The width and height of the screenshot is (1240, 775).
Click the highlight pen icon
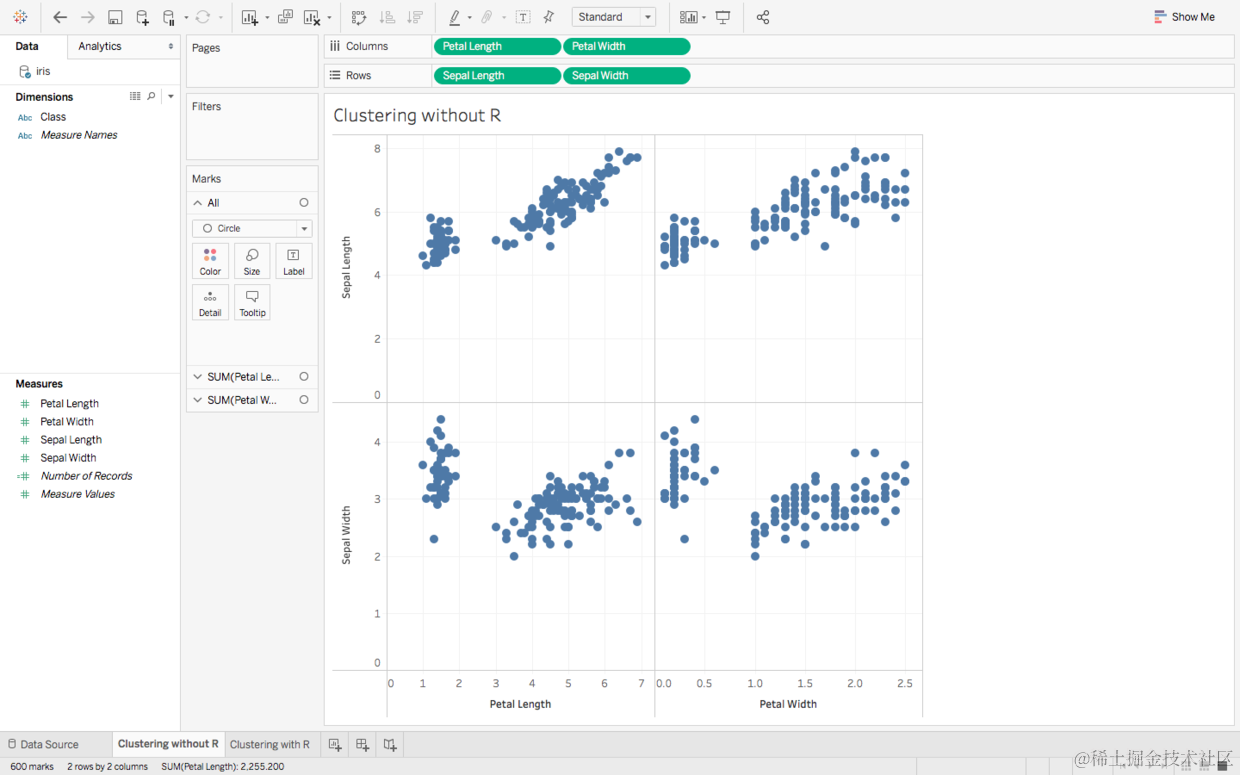(x=455, y=17)
